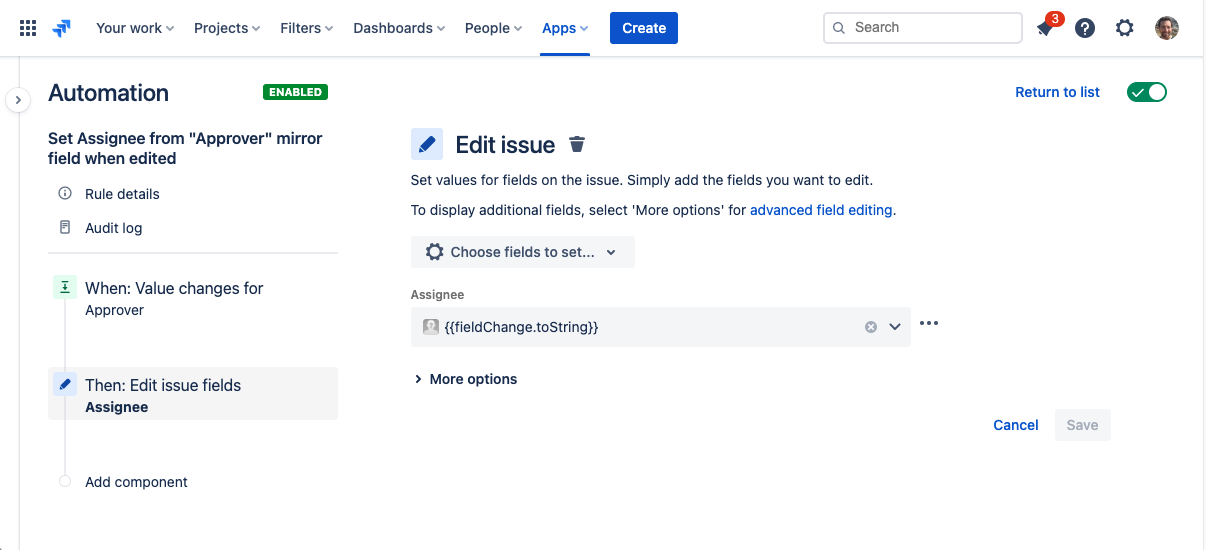Click the Return to list link
Screen dimensions: 1206x550
(x=1057, y=92)
